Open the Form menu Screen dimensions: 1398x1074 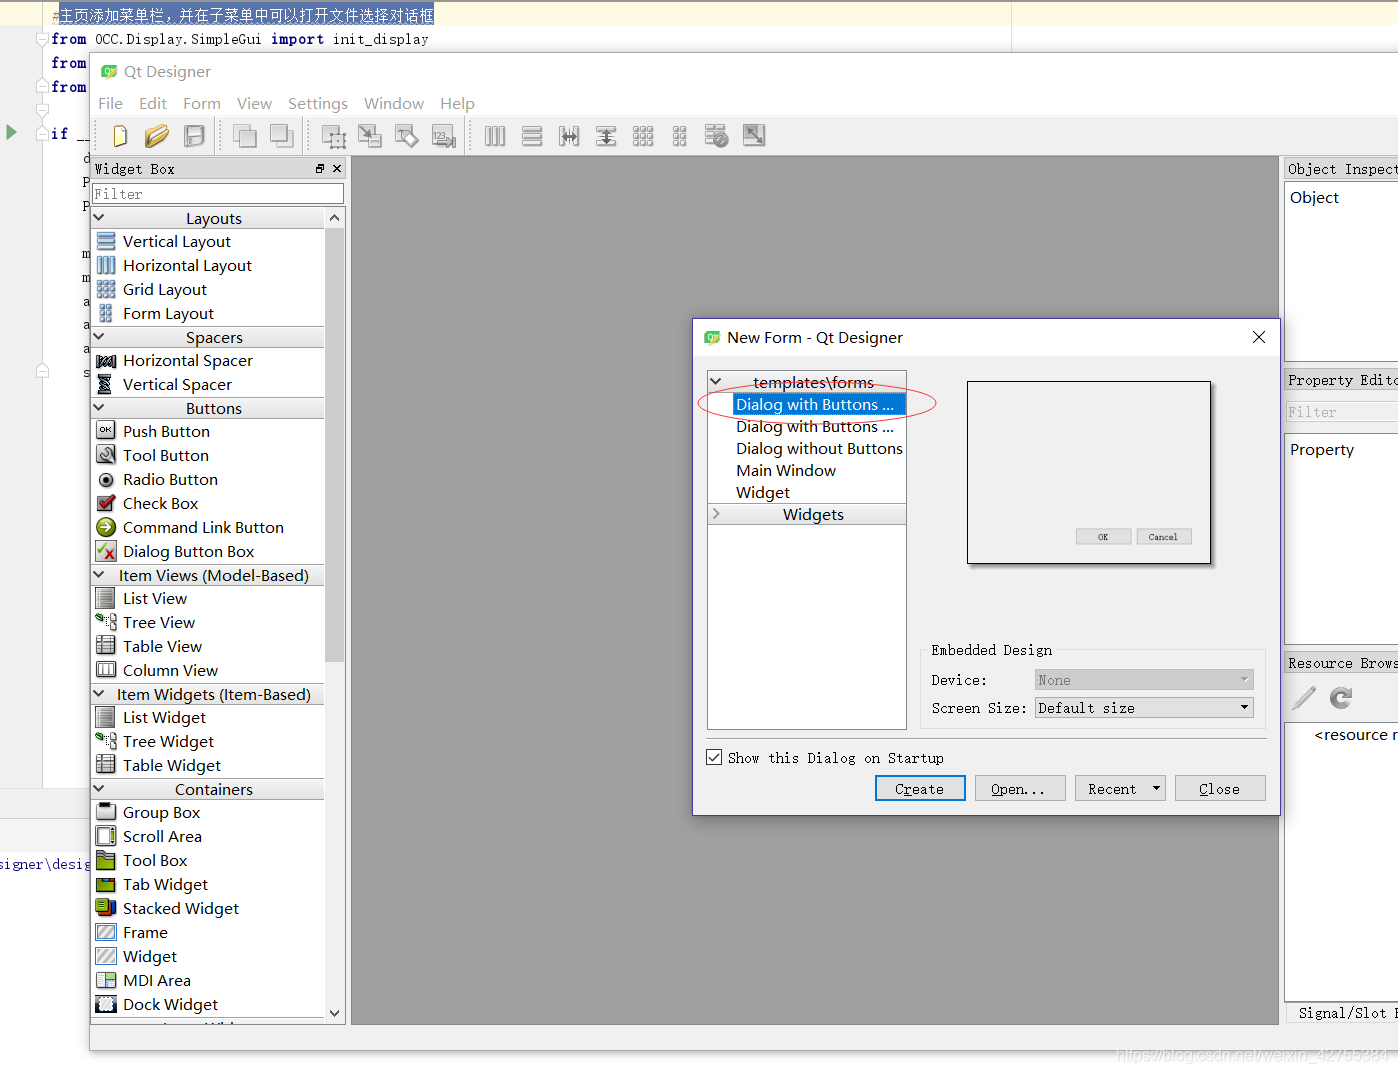point(202,103)
